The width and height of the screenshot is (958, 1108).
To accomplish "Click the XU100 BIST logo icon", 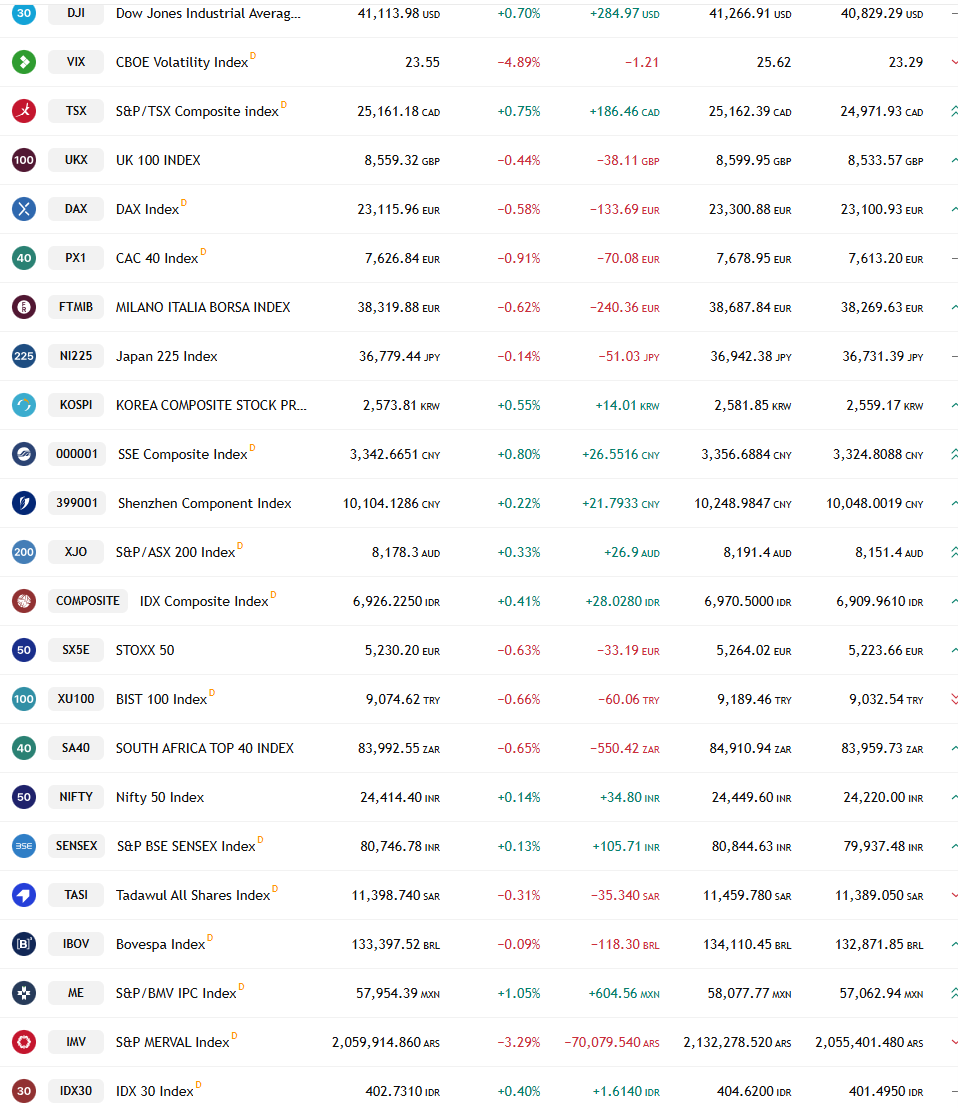I will coord(24,699).
